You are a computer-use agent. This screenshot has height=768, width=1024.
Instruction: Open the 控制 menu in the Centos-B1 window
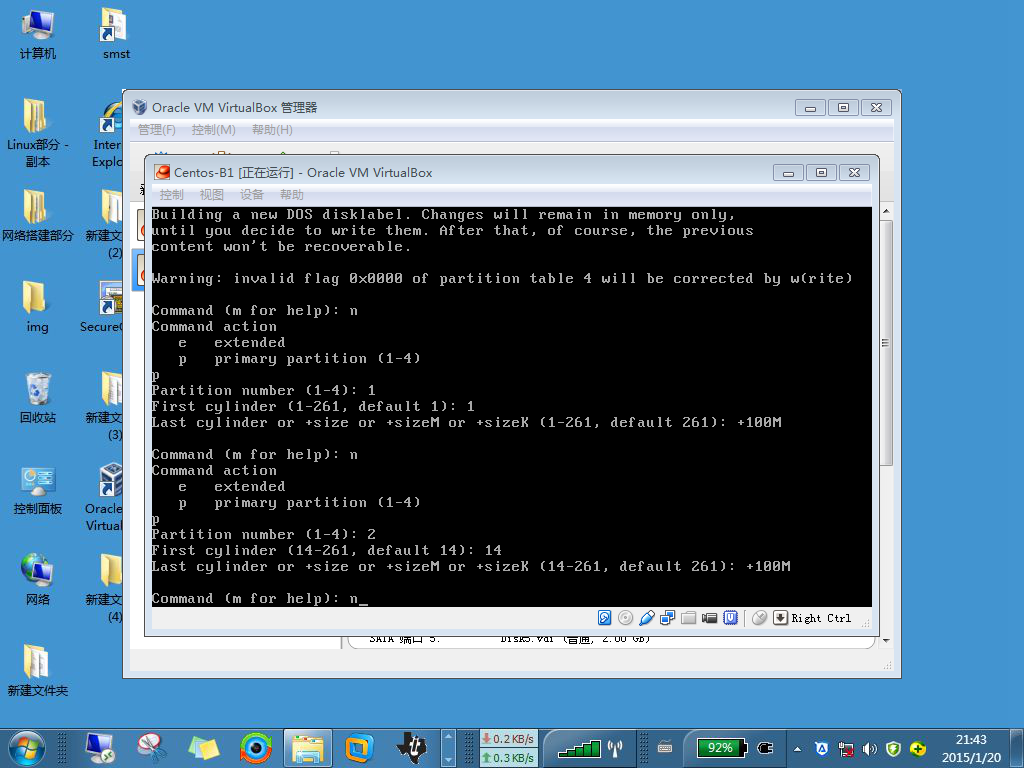[172, 195]
